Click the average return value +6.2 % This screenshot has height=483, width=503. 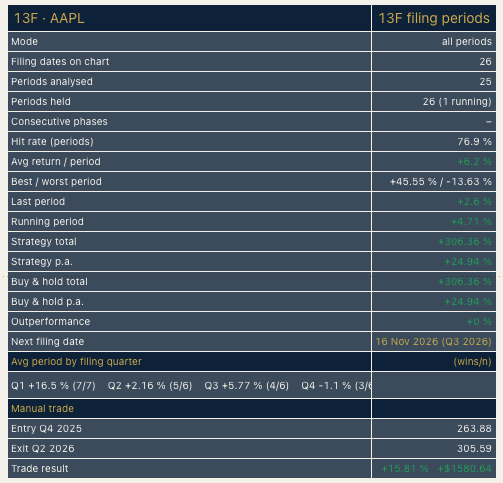(x=474, y=162)
